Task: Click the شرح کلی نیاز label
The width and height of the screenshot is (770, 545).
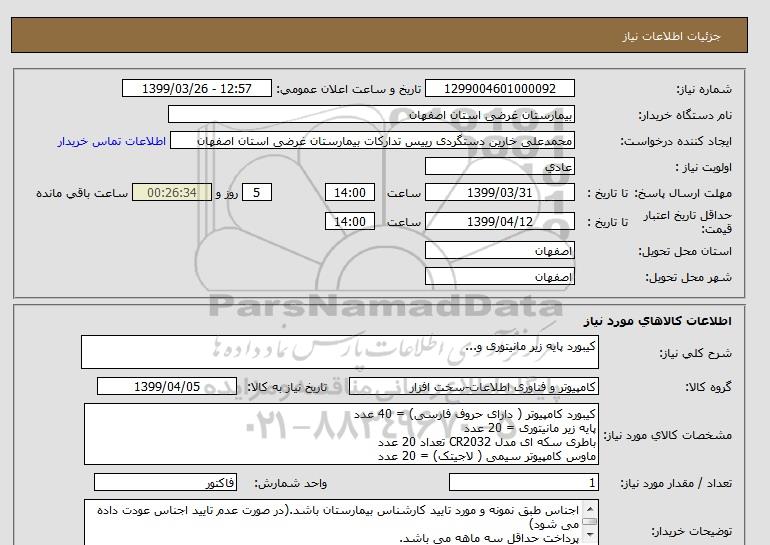Action: coord(695,353)
